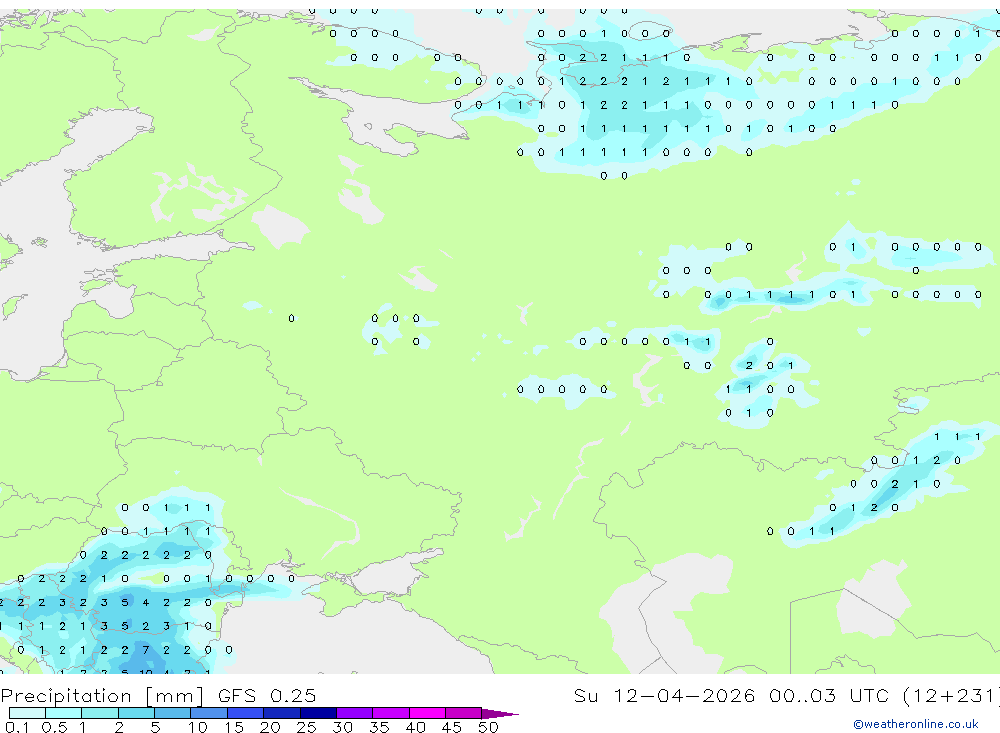
Task: Click the '12-04-2026' date text
Action: coord(684,695)
